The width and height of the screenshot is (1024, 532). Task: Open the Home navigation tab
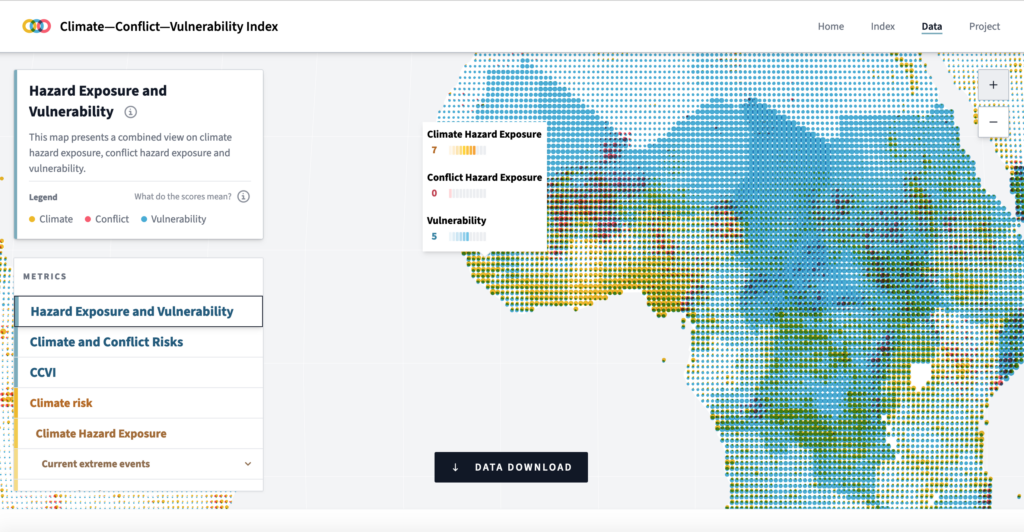[x=831, y=27]
